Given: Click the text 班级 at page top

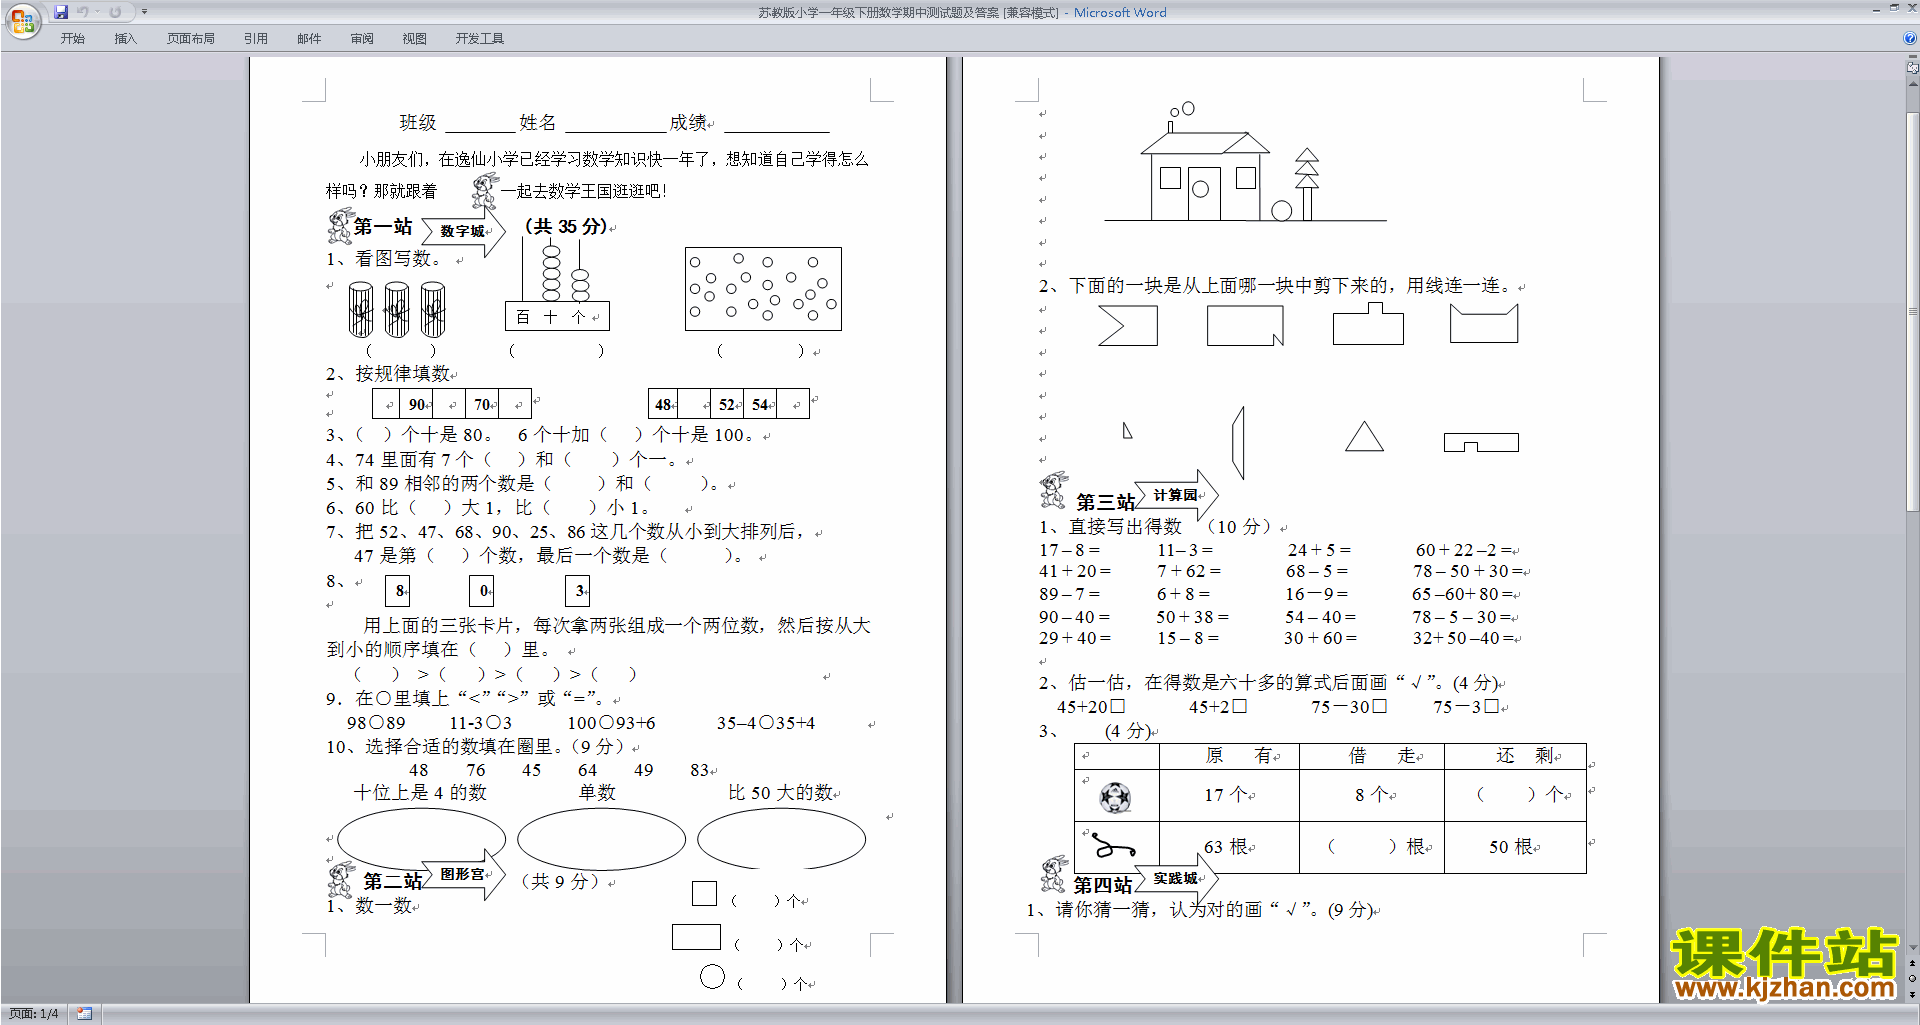Looking at the screenshot, I should click(x=418, y=122).
